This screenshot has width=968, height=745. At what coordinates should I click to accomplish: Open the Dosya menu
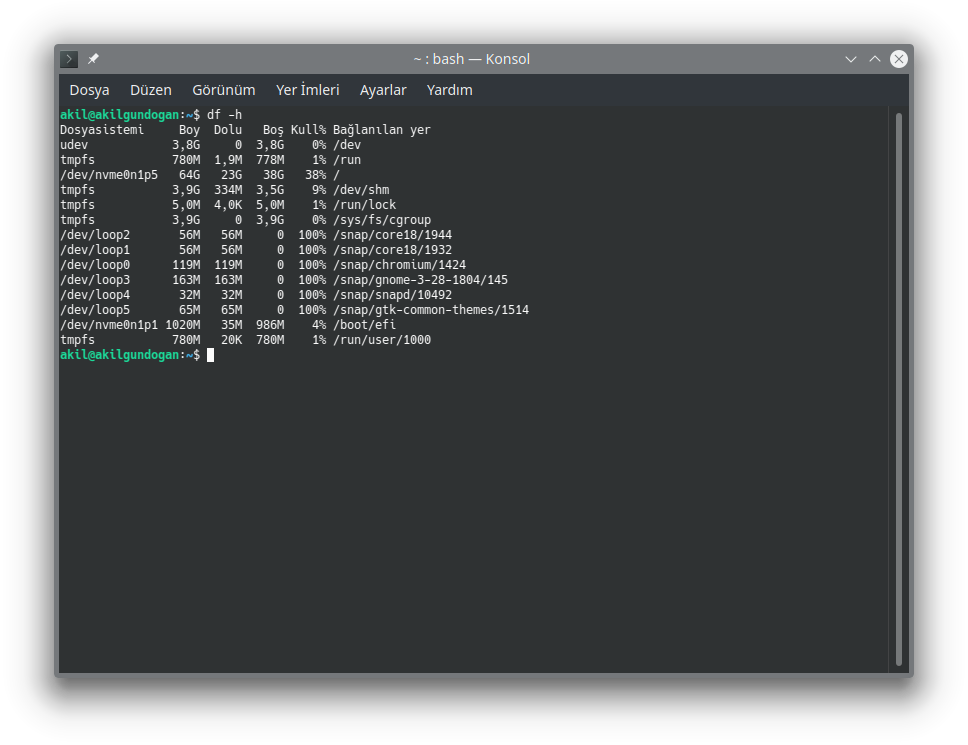(90, 90)
